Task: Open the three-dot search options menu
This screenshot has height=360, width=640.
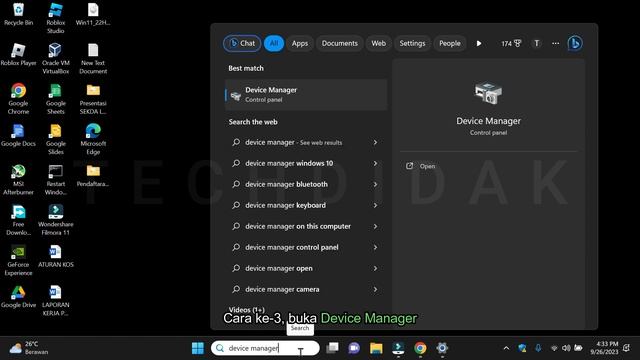Action: [556, 43]
